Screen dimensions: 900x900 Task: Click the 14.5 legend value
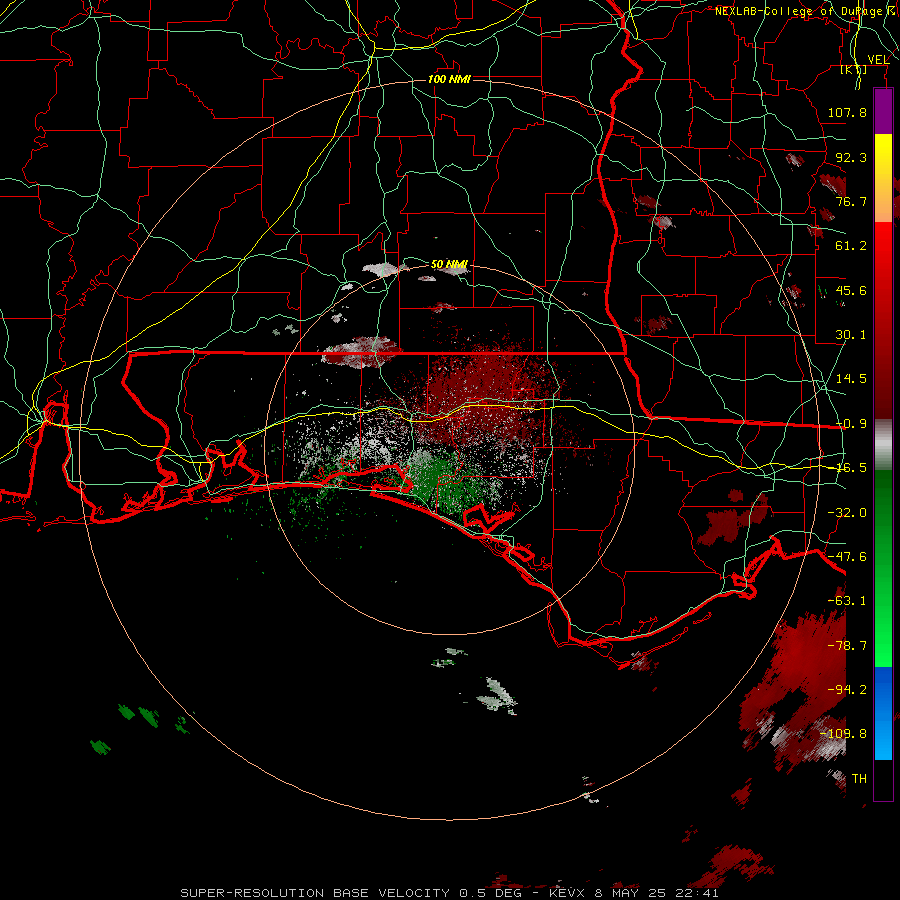coord(851,379)
